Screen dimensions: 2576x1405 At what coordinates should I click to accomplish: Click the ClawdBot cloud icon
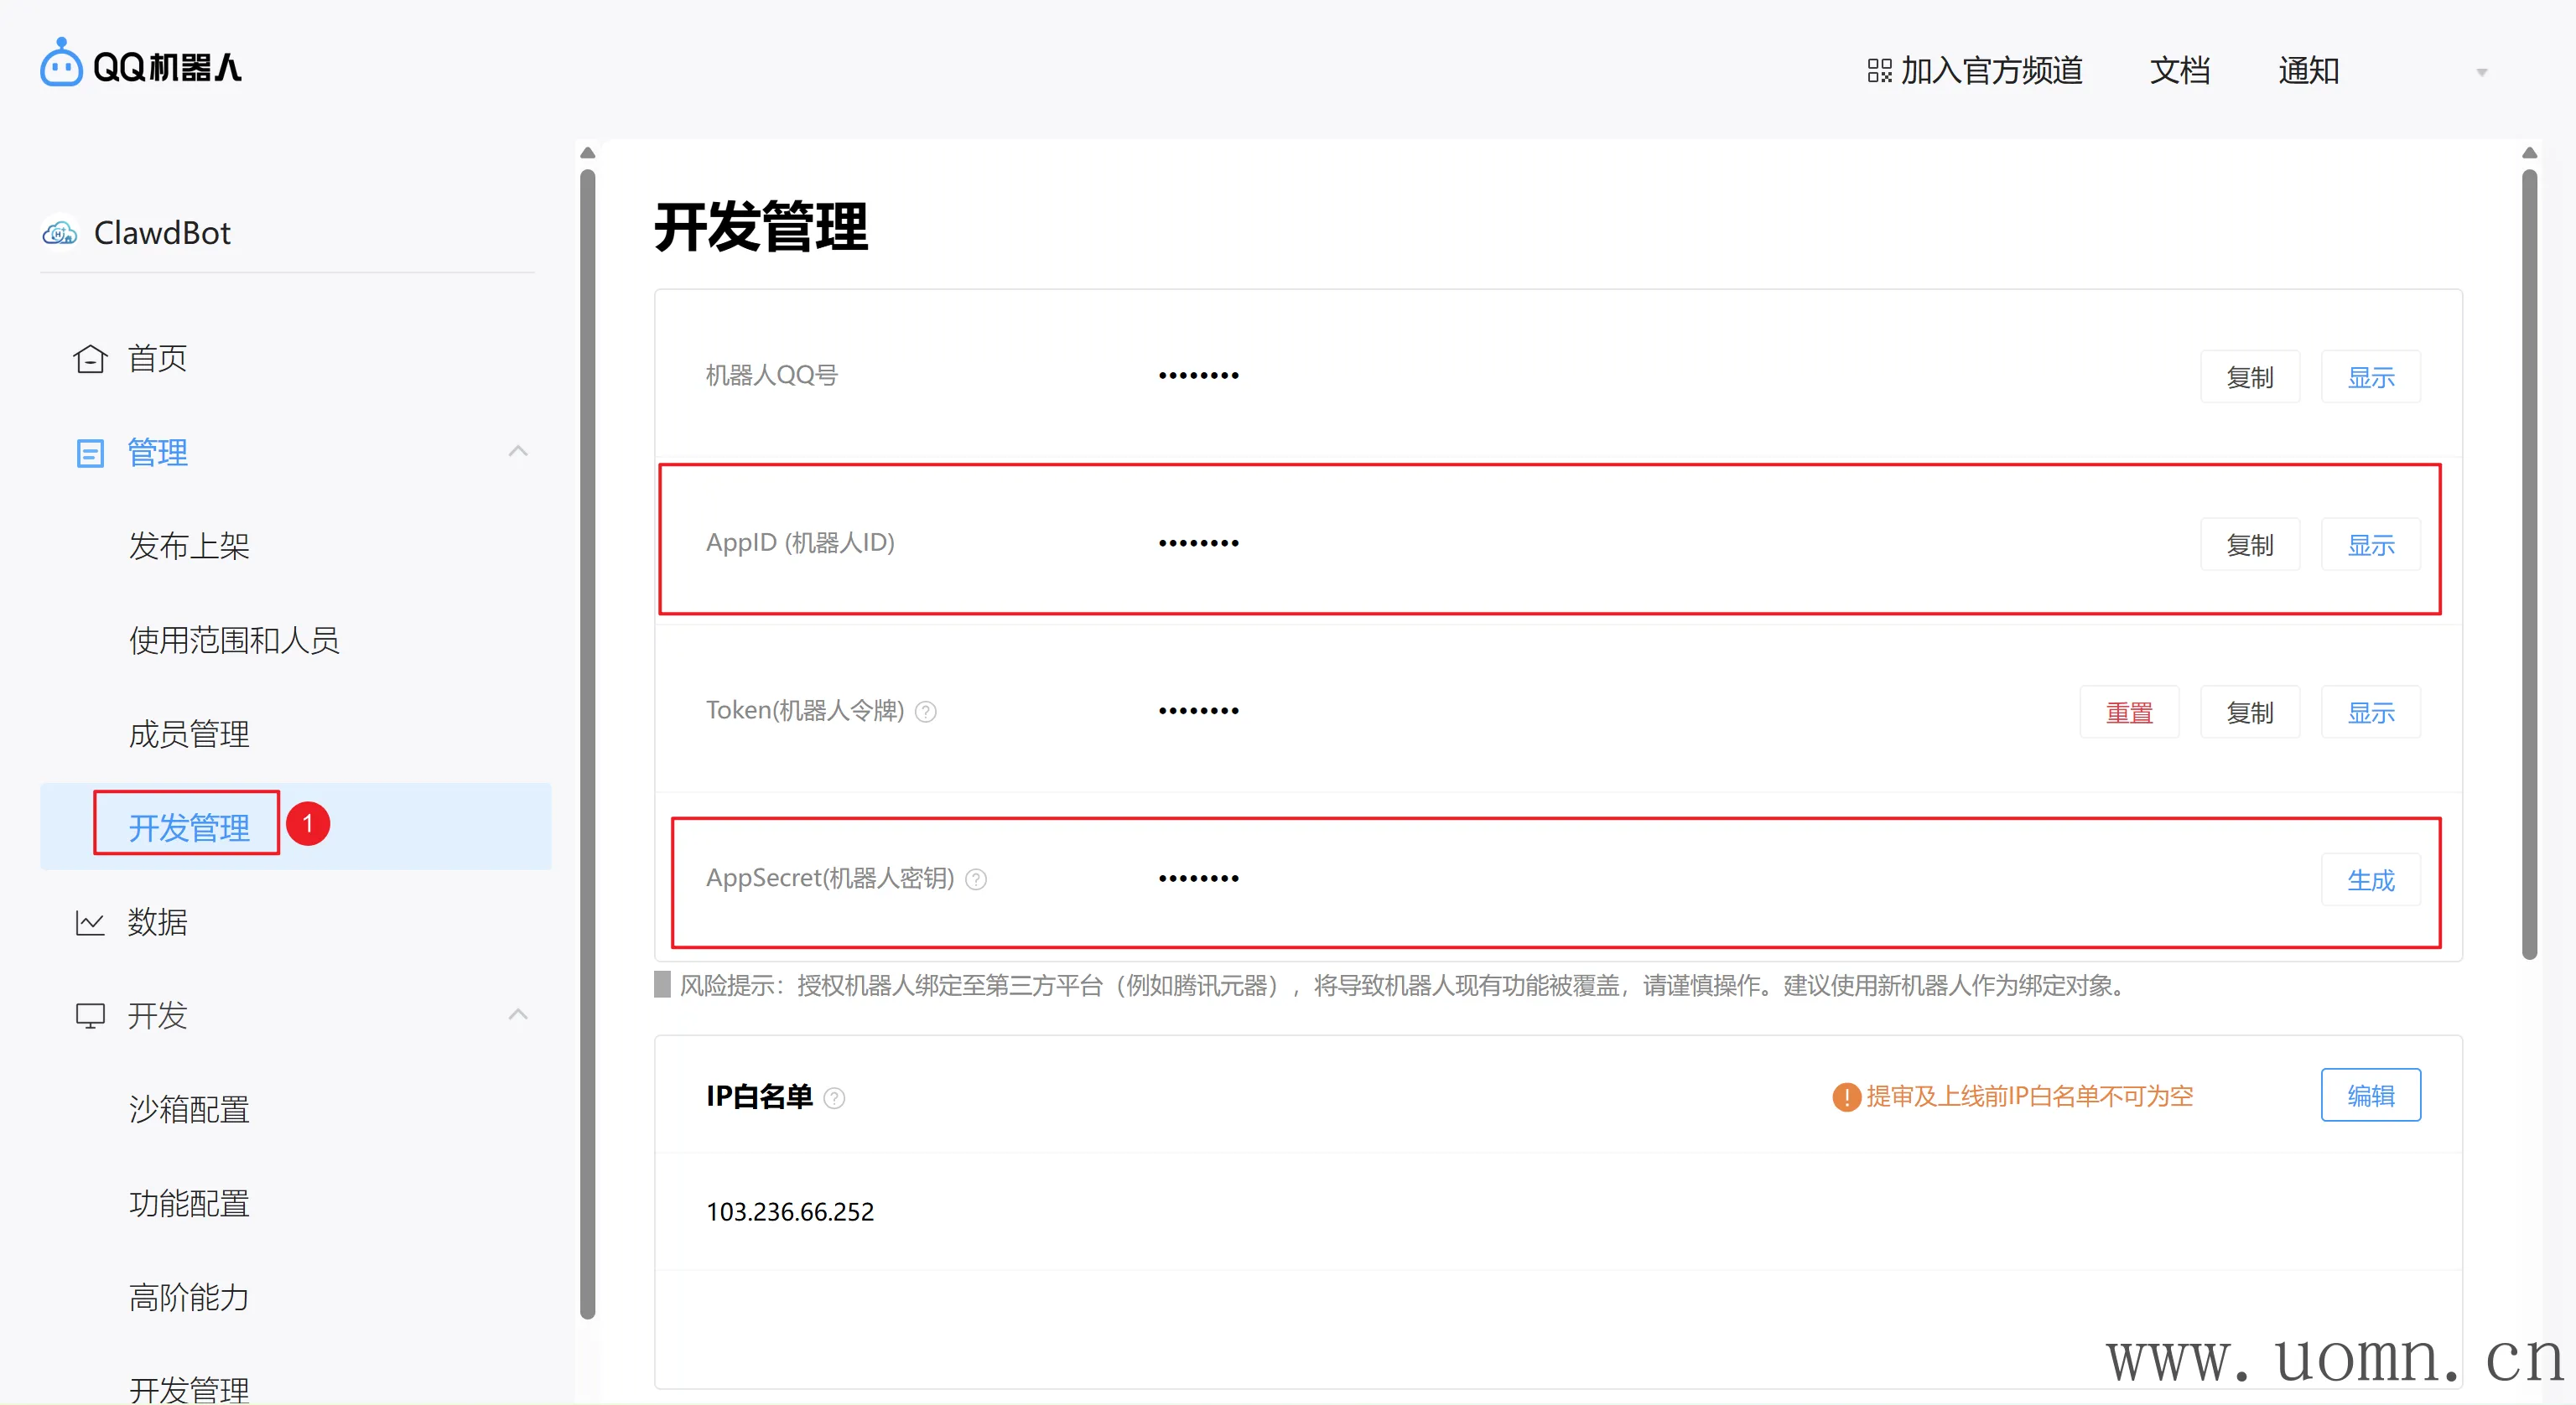point(60,233)
